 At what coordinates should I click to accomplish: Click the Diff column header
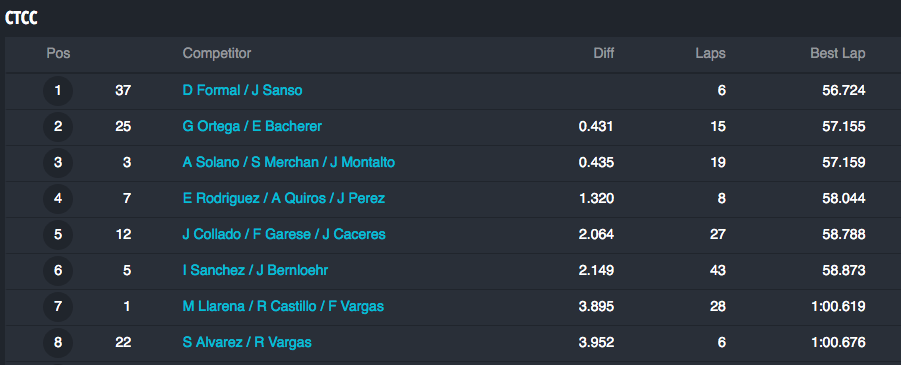[x=604, y=53]
